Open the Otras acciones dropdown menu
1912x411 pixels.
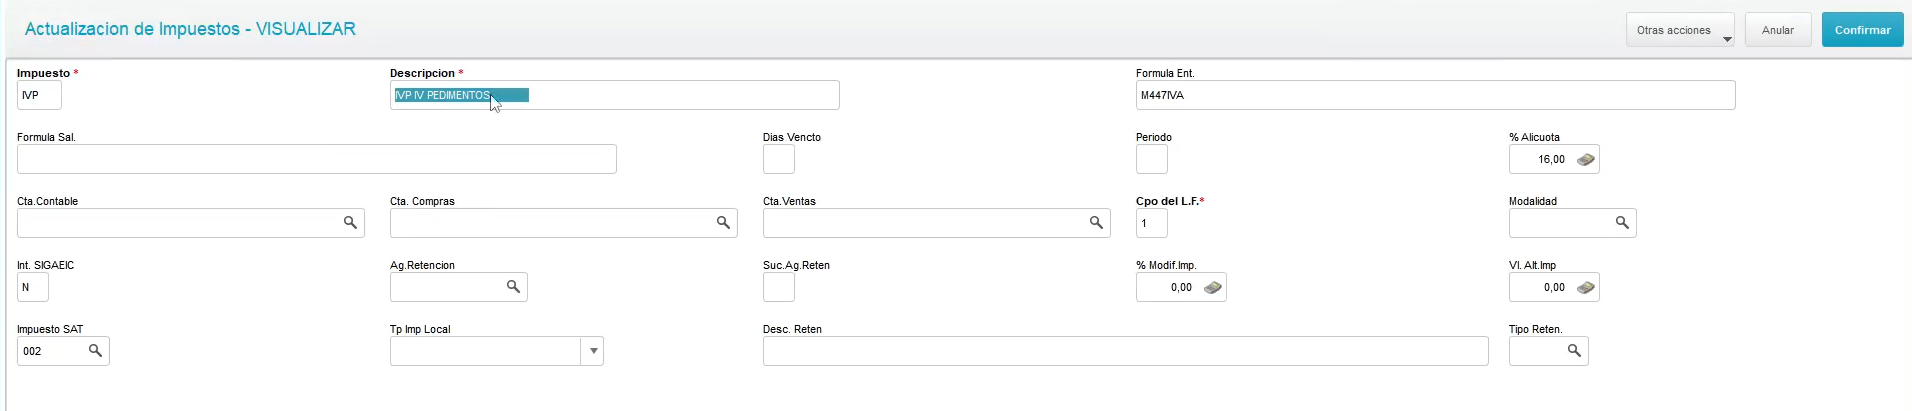(1680, 30)
